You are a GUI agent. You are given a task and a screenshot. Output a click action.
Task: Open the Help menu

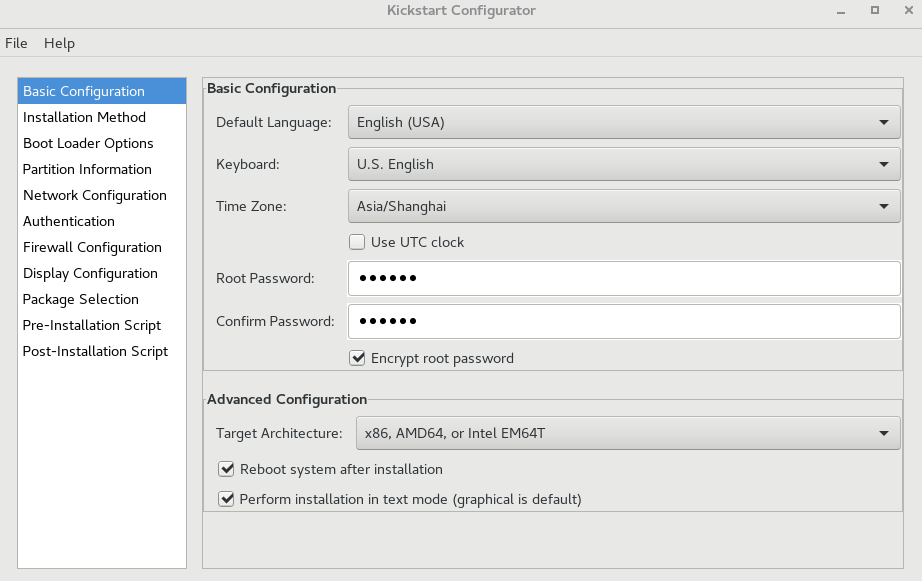point(59,43)
